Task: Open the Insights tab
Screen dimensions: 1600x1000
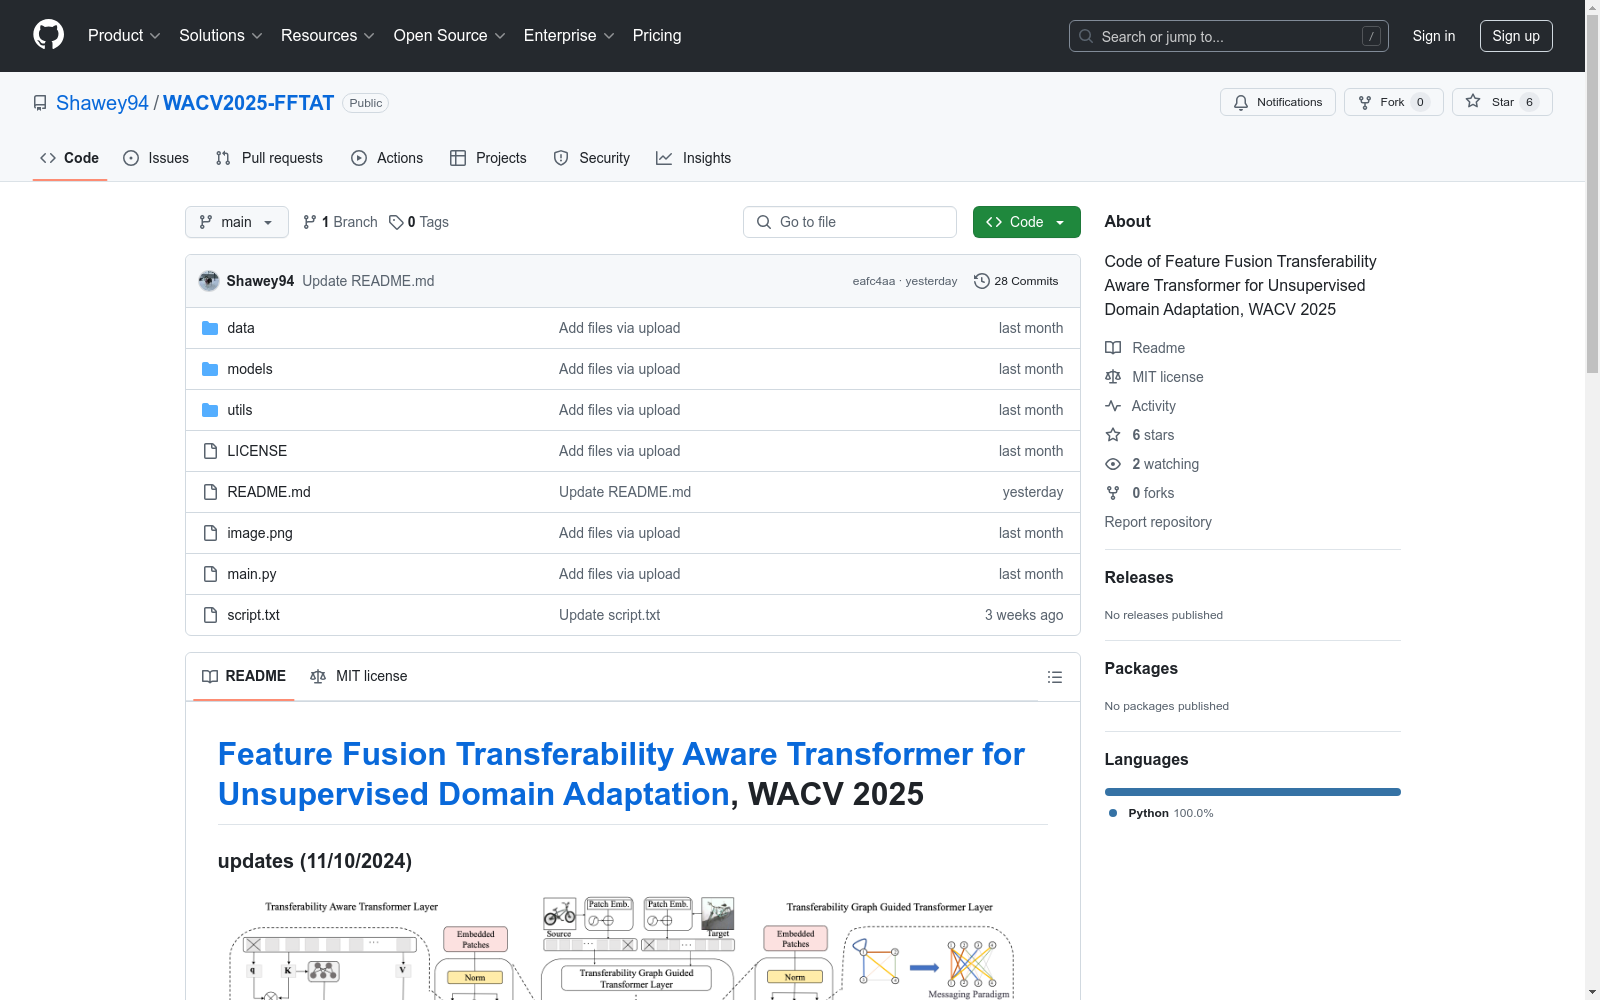Action: point(694,158)
